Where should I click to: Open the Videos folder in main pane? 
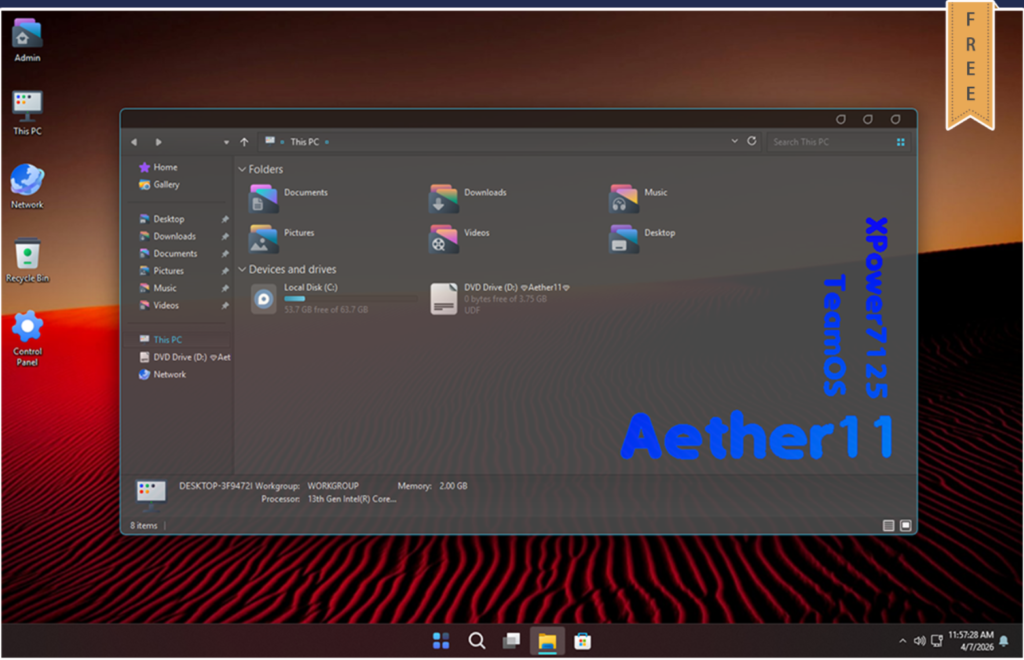444,238
